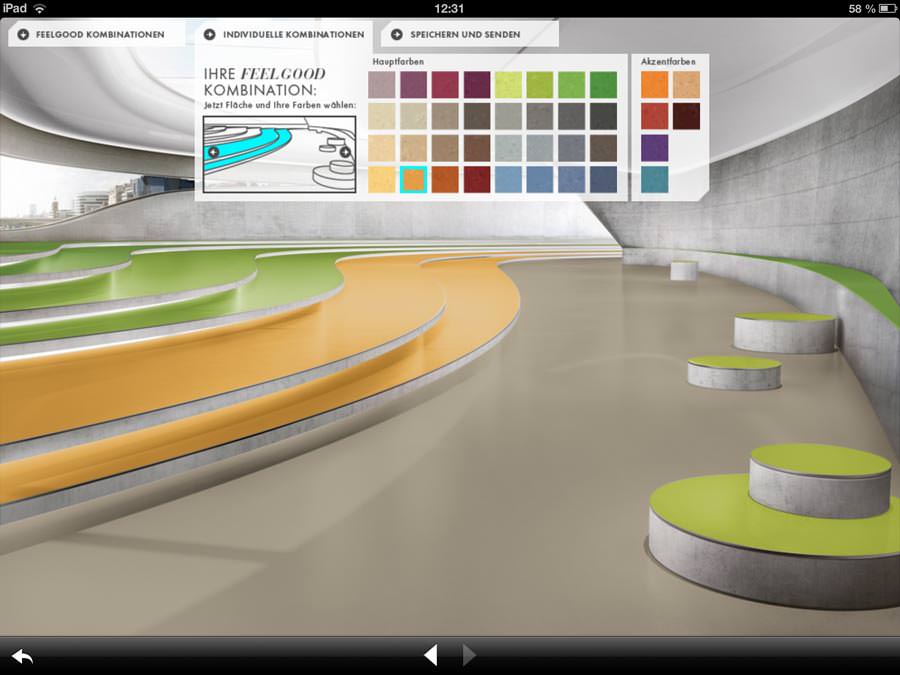This screenshot has width=900, height=675.
Task: Choose the chocolate brown swatch in third row
Action: 477,148
